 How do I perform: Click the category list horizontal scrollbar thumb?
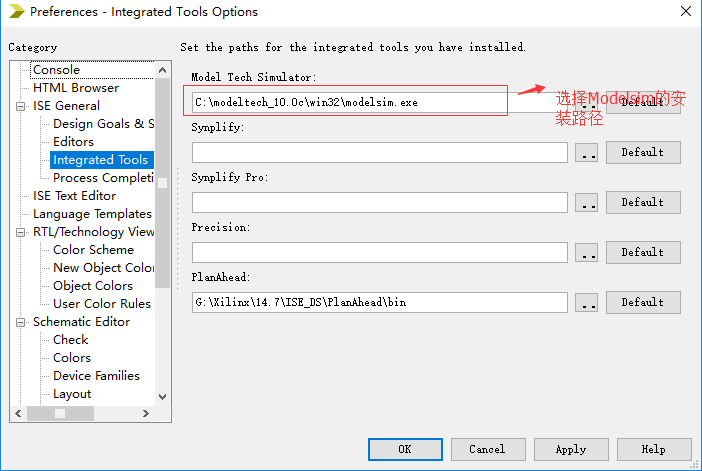click(60, 414)
